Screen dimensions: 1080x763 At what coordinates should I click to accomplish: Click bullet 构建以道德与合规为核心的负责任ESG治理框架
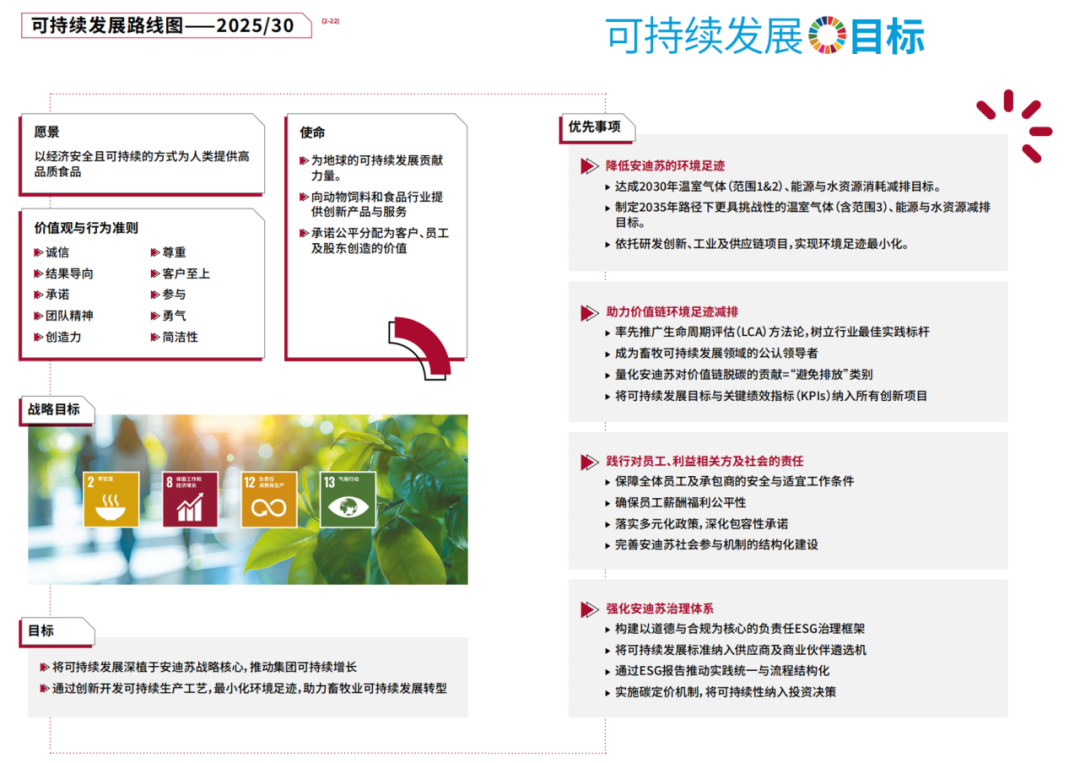(x=740, y=629)
